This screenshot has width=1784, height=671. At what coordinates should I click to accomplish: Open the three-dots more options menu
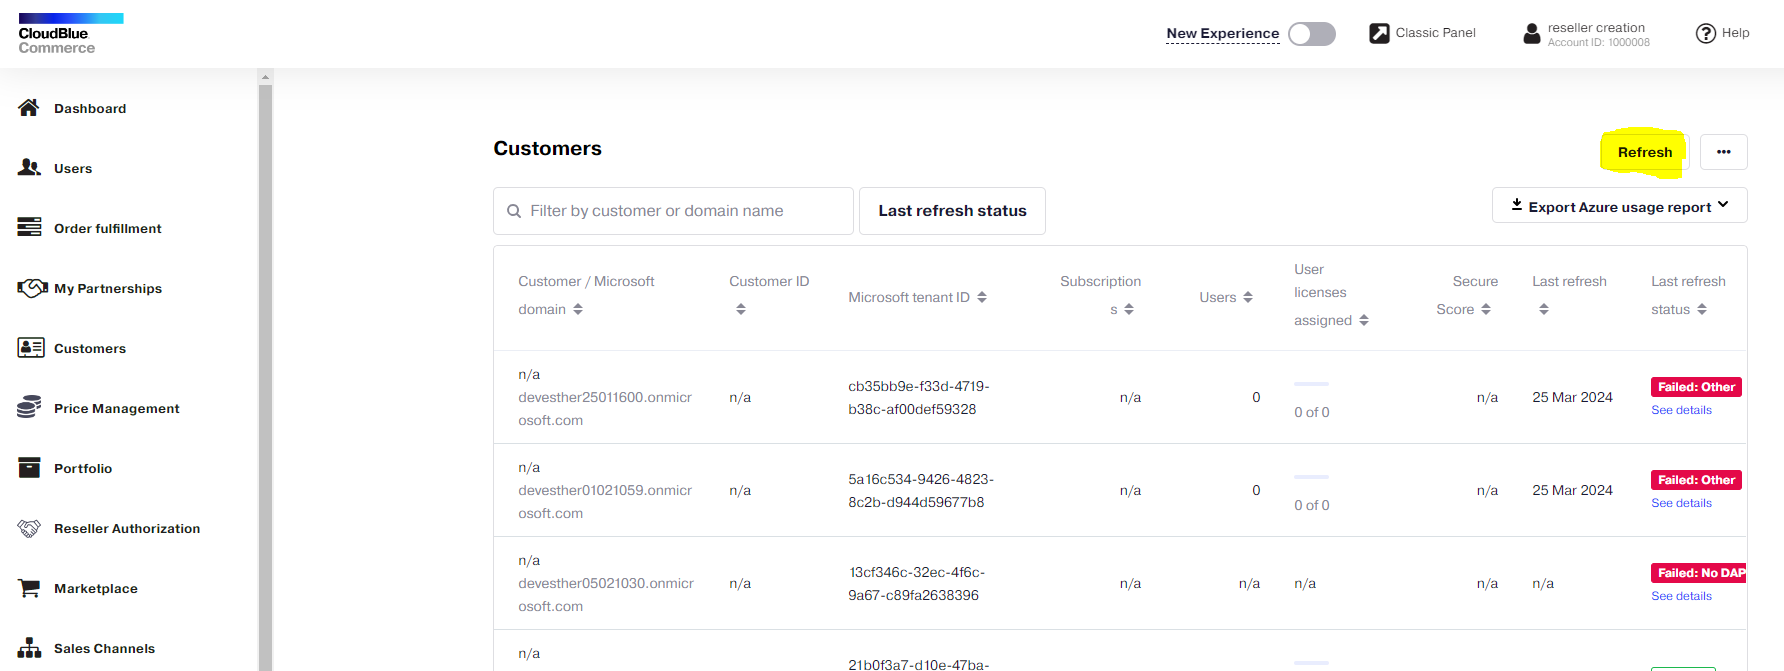[1723, 152]
